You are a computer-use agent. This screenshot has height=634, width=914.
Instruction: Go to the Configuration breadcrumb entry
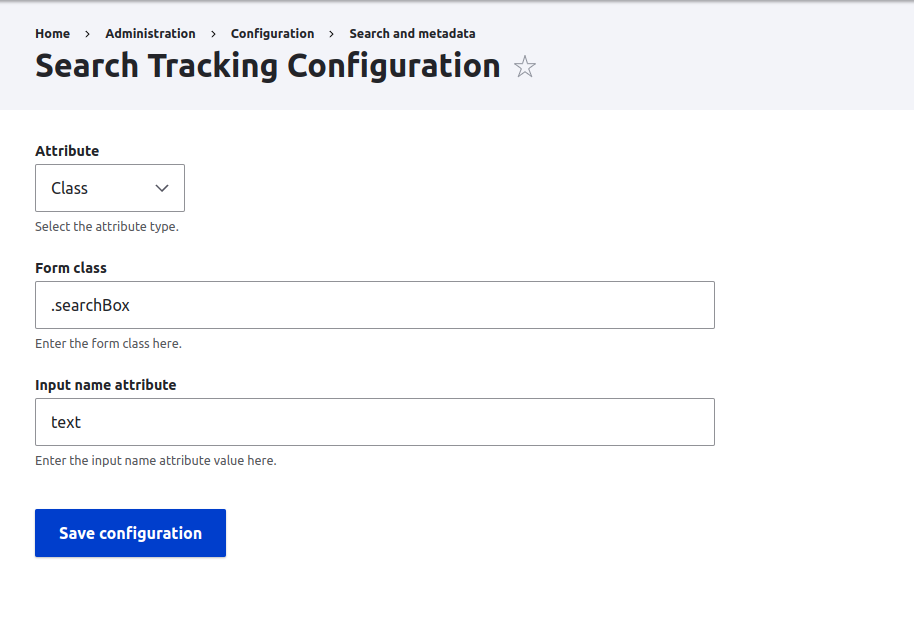[x=272, y=33]
